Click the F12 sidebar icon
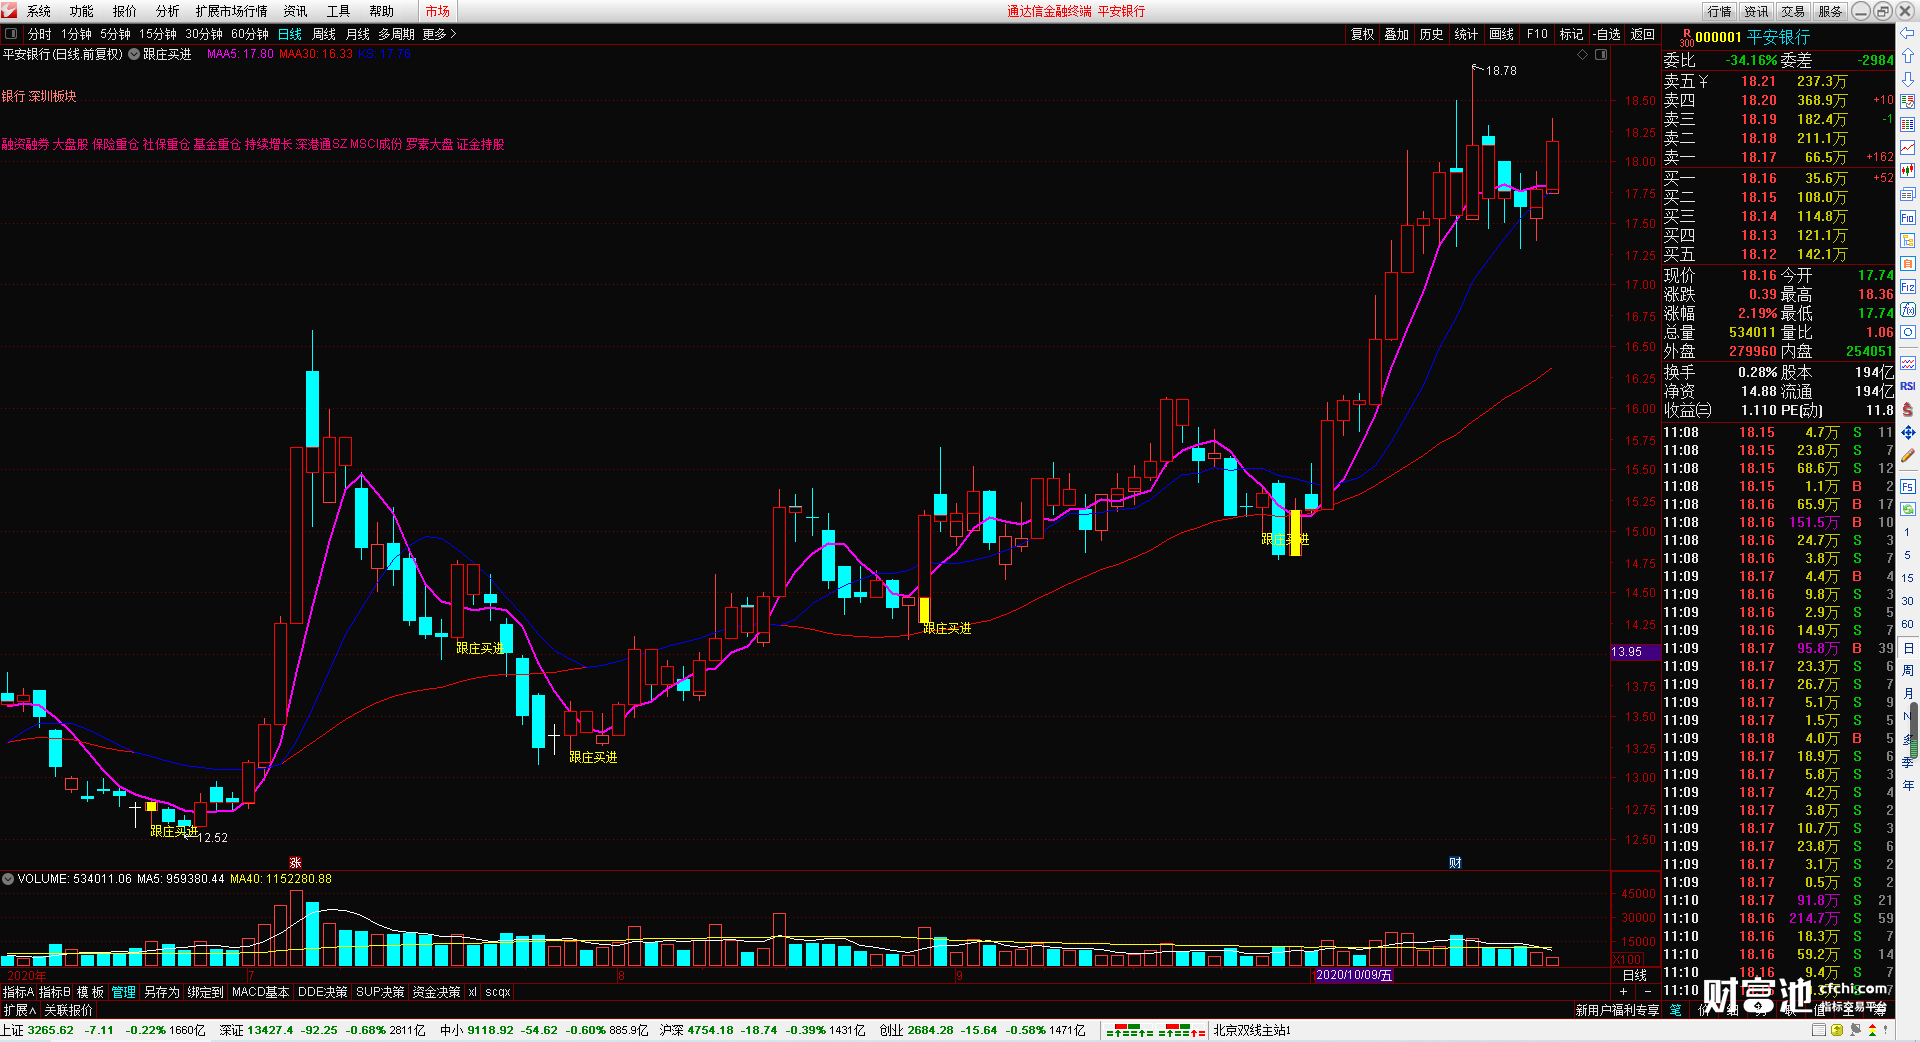Viewport: 1920px width, 1042px height. click(x=1908, y=287)
